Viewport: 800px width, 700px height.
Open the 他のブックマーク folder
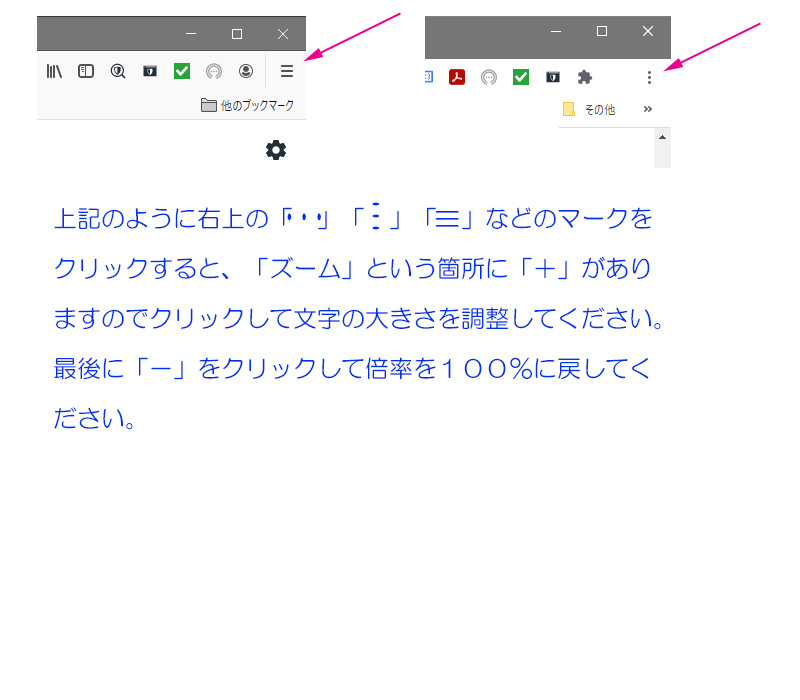[x=248, y=105]
